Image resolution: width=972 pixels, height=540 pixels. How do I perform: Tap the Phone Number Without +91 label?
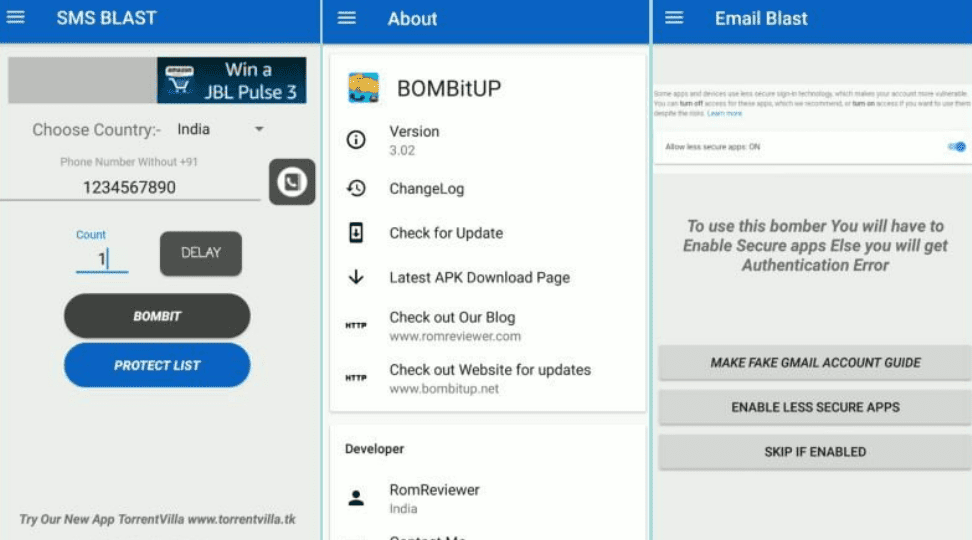(129, 162)
